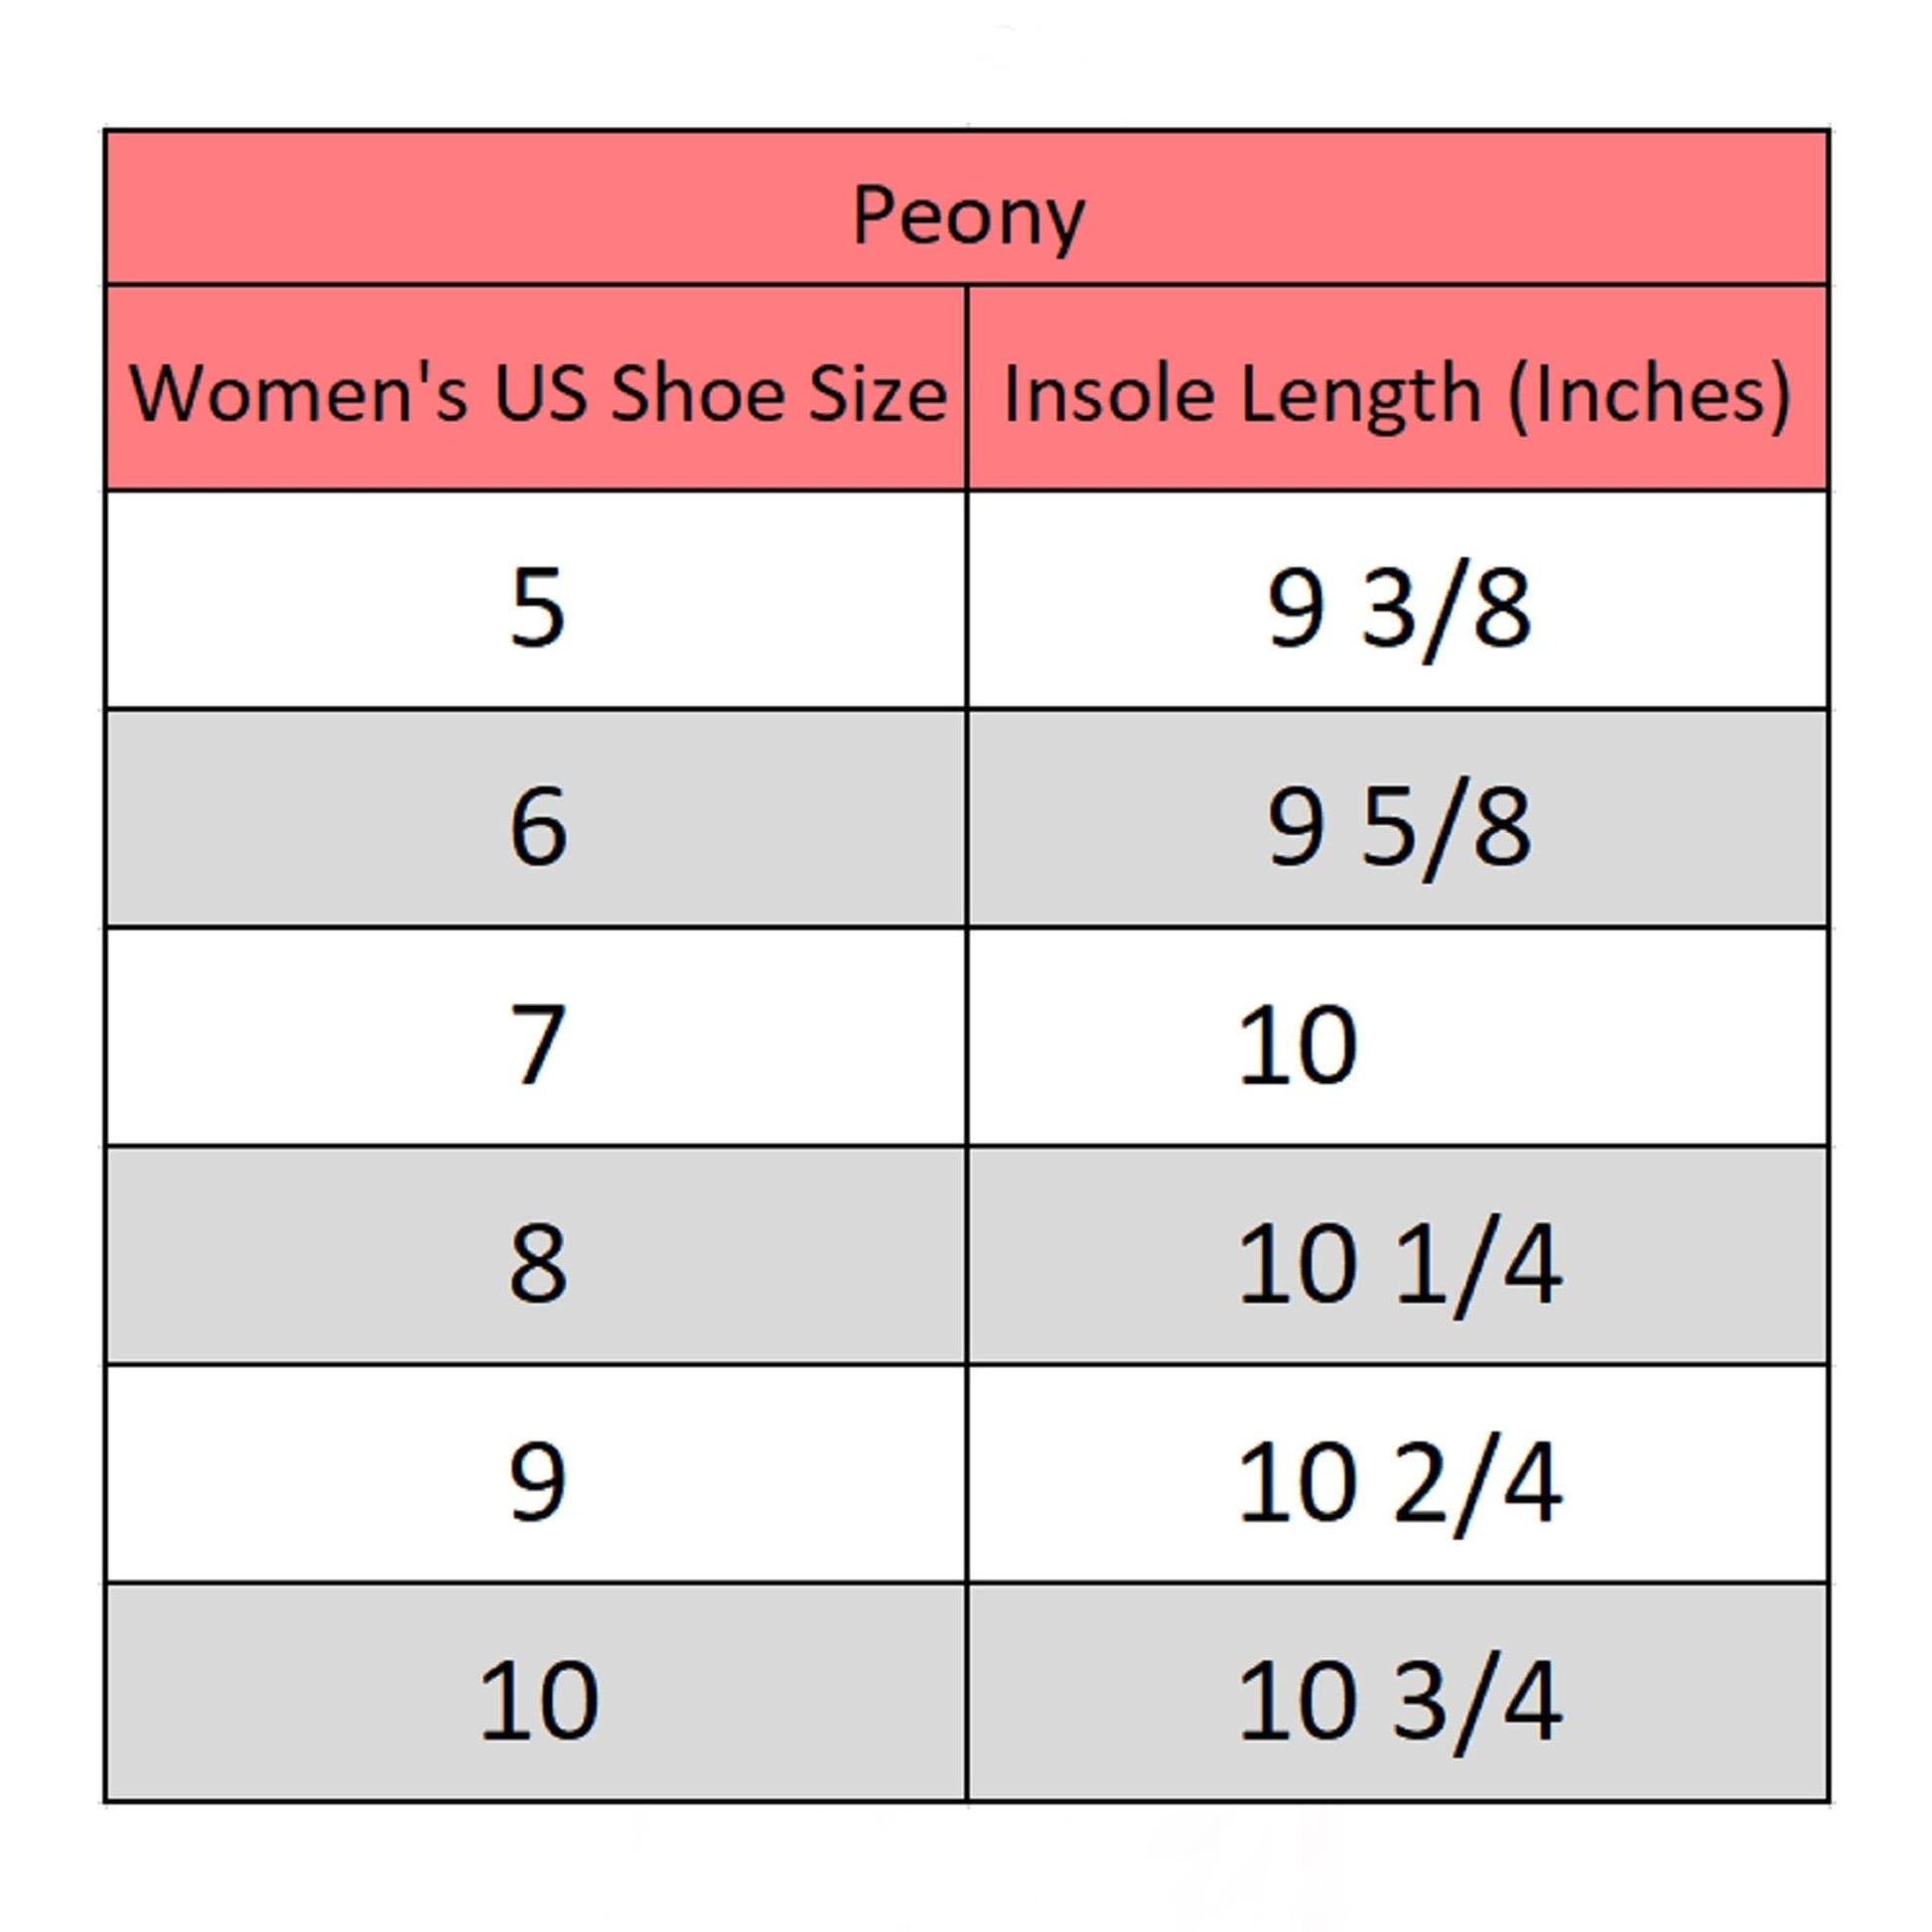1932x1932 pixels.
Task: Select the shoe size 5 cell
Action: (538, 607)
